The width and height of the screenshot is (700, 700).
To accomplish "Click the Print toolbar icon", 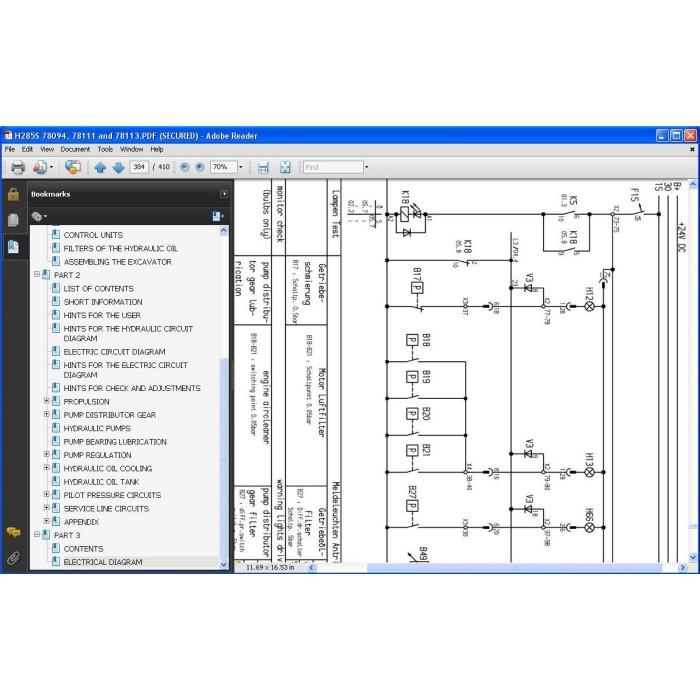I will (18, 167).
